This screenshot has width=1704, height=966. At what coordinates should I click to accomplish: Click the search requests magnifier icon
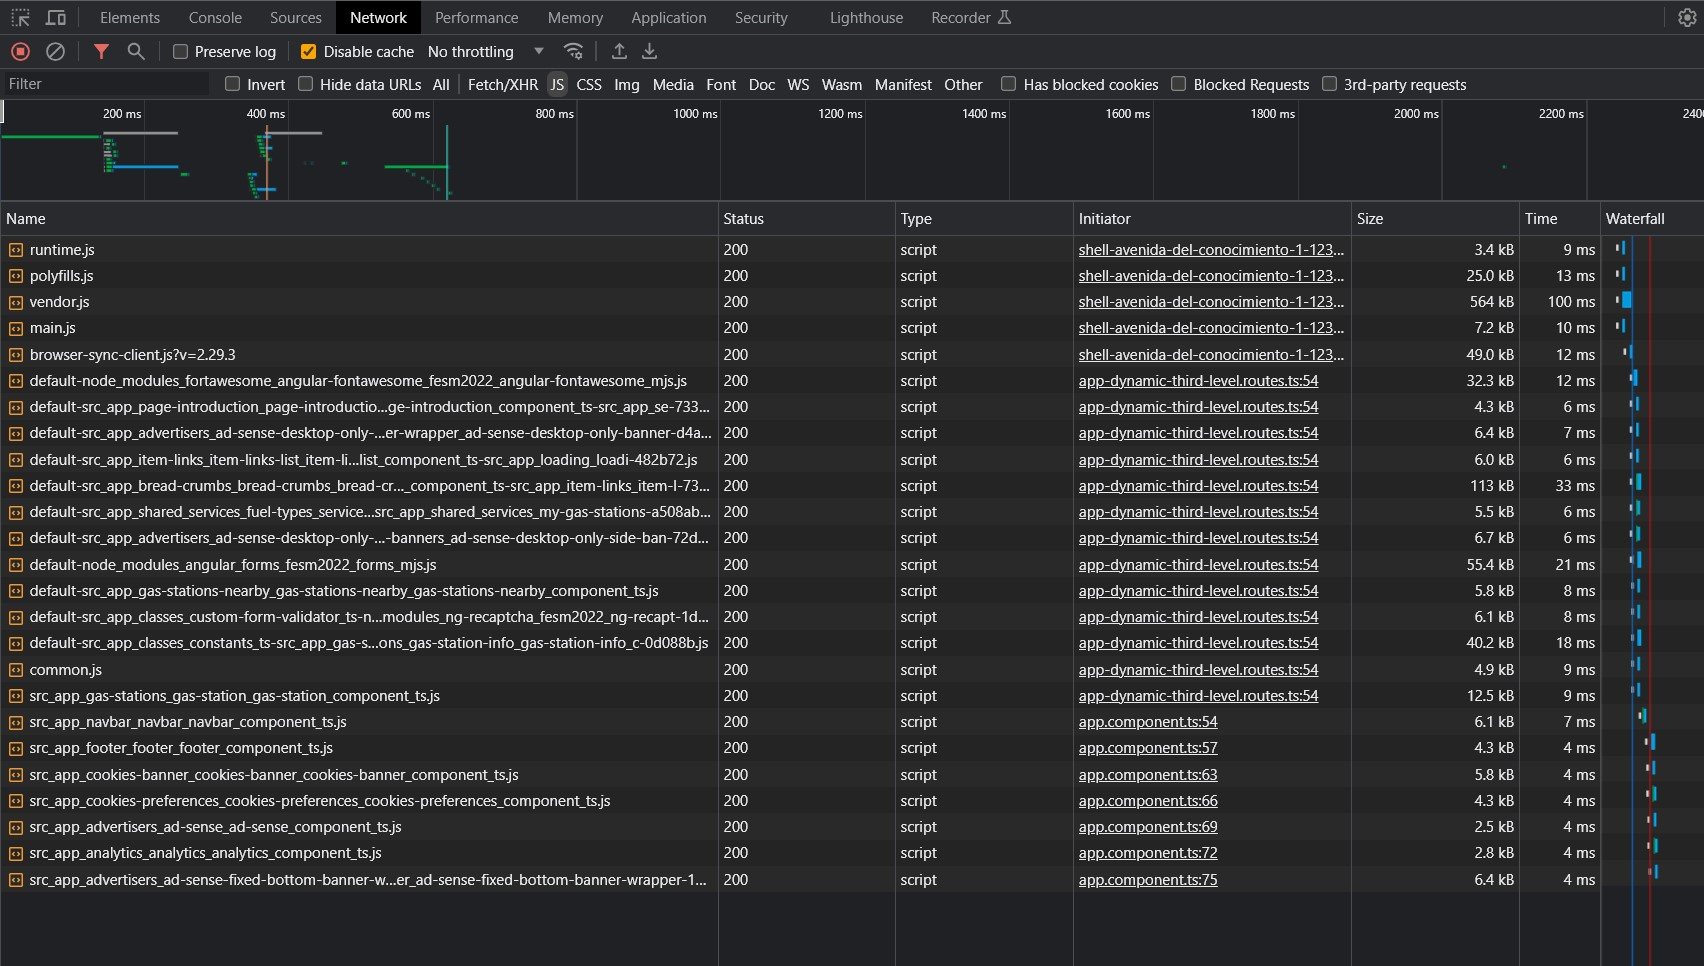(x=137, y=51)
